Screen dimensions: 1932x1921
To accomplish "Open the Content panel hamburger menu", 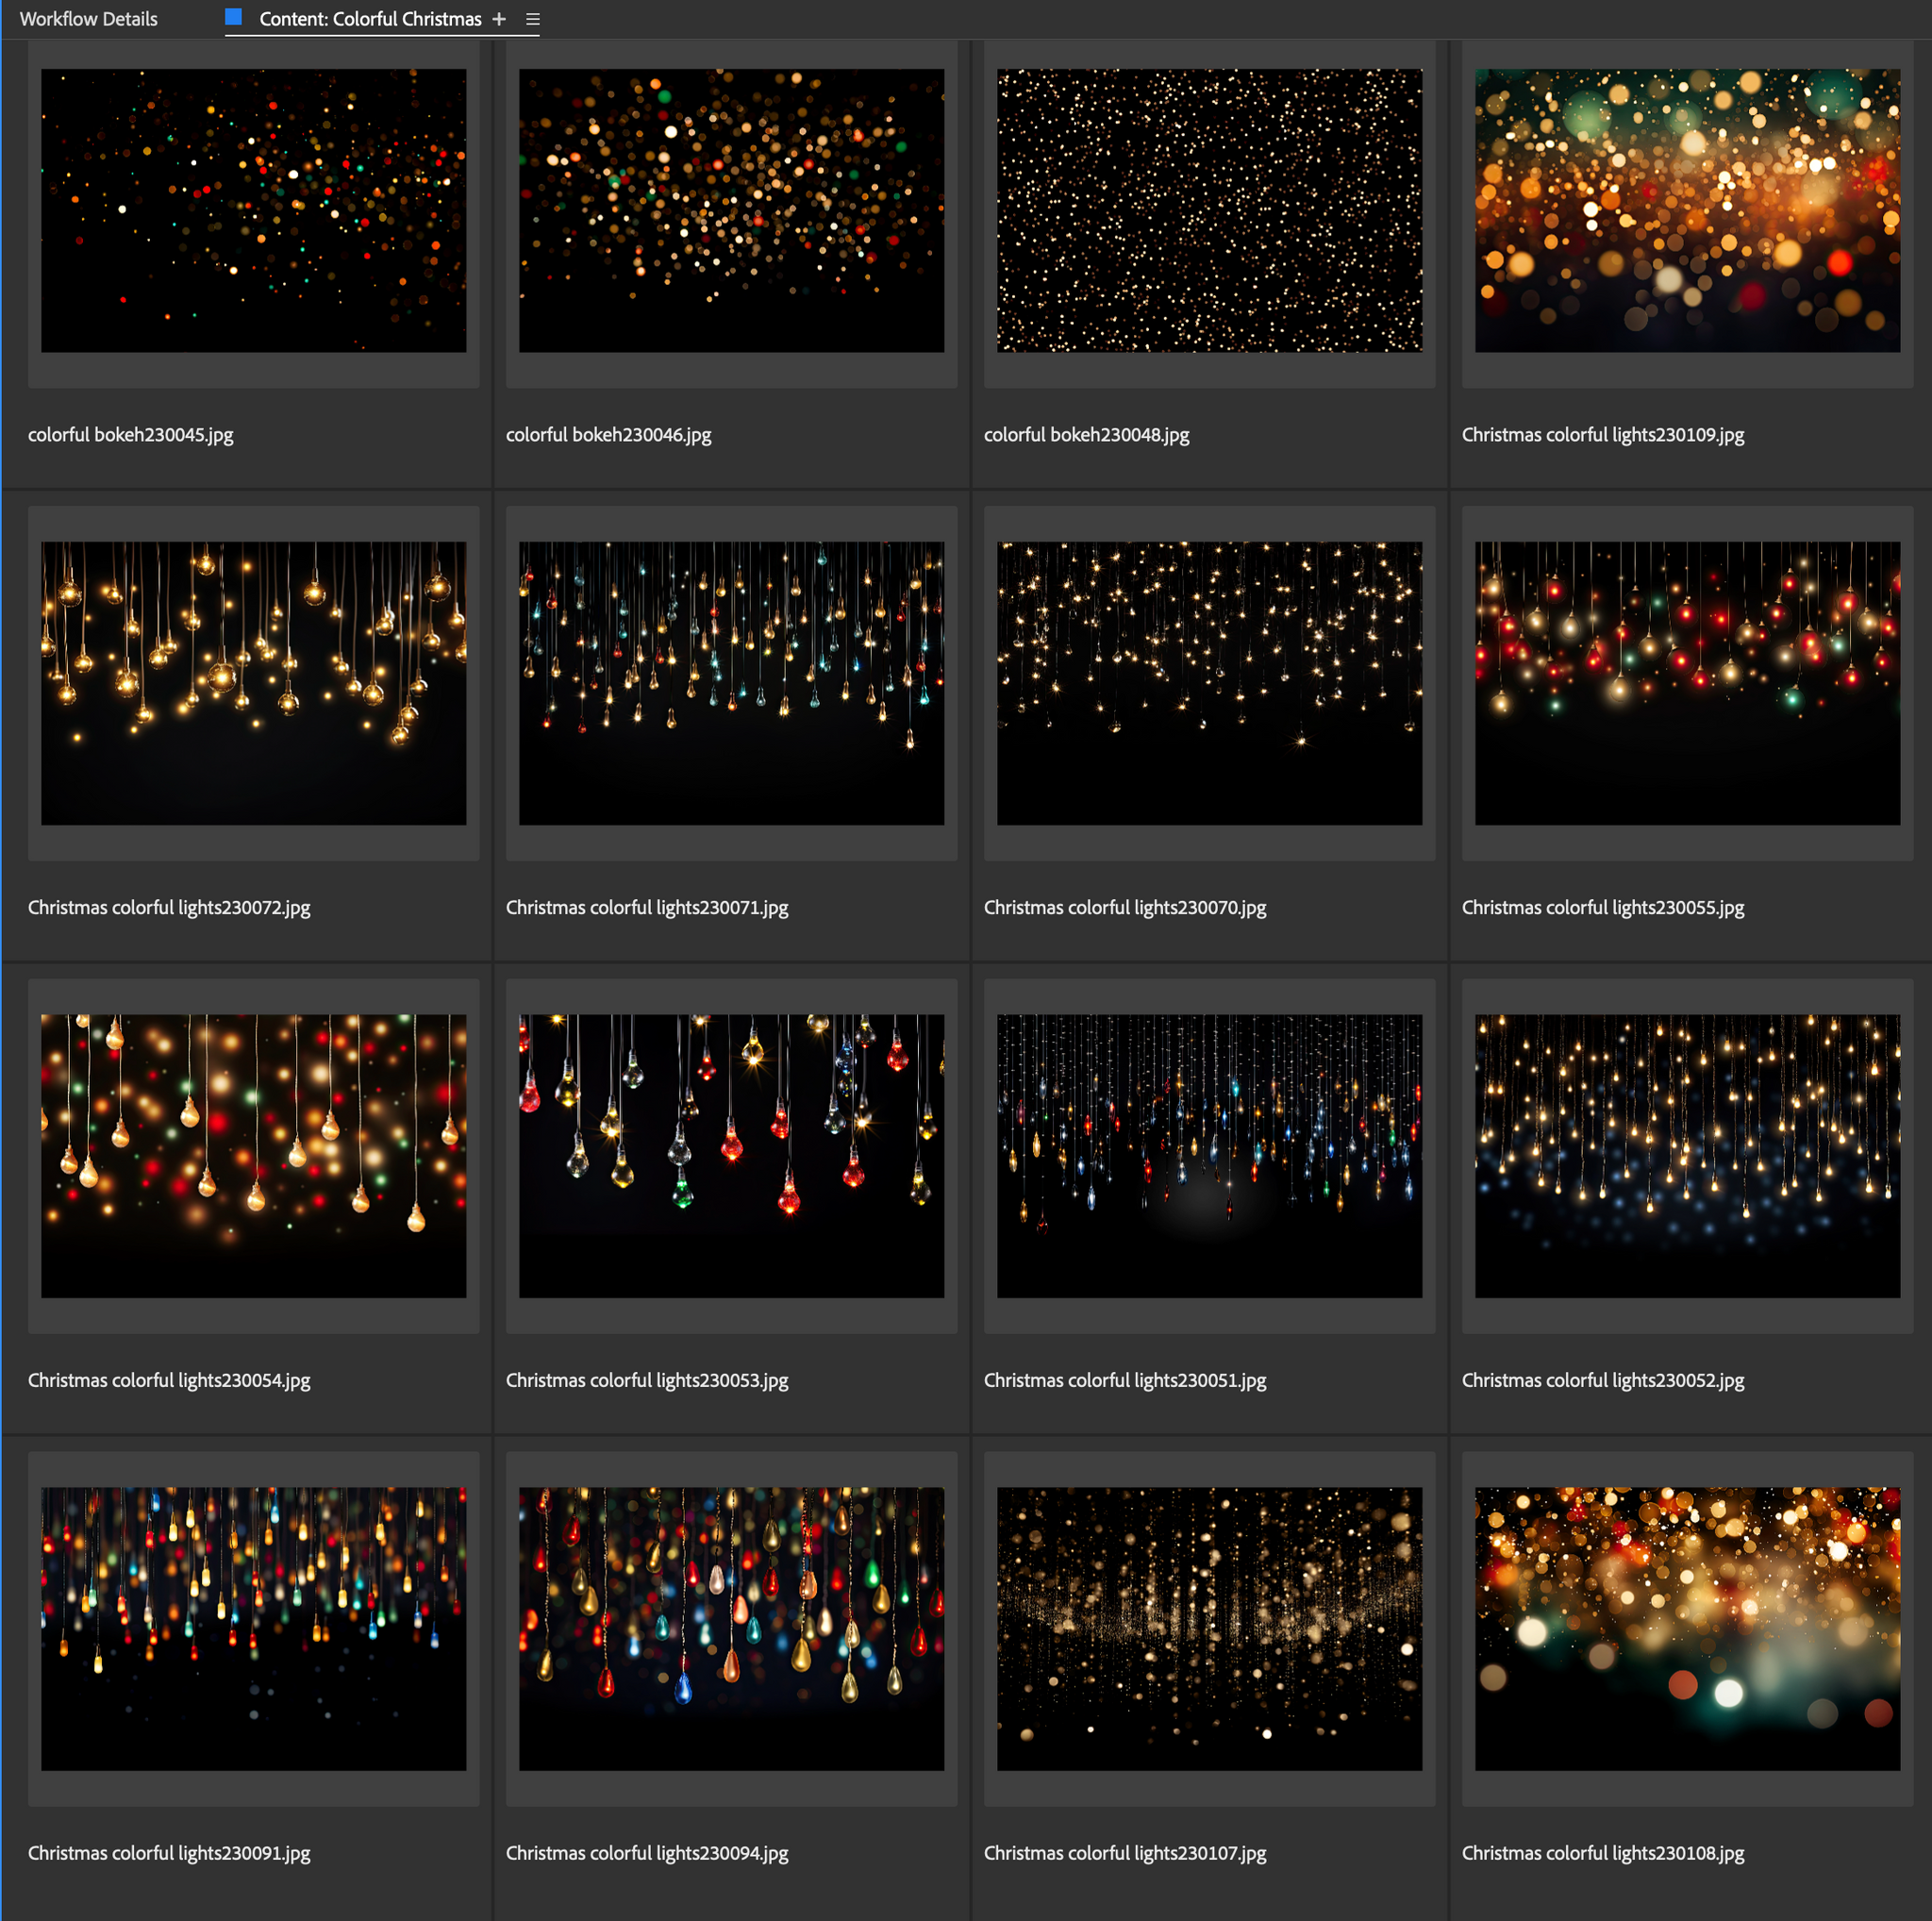I will tap(533, 19).
